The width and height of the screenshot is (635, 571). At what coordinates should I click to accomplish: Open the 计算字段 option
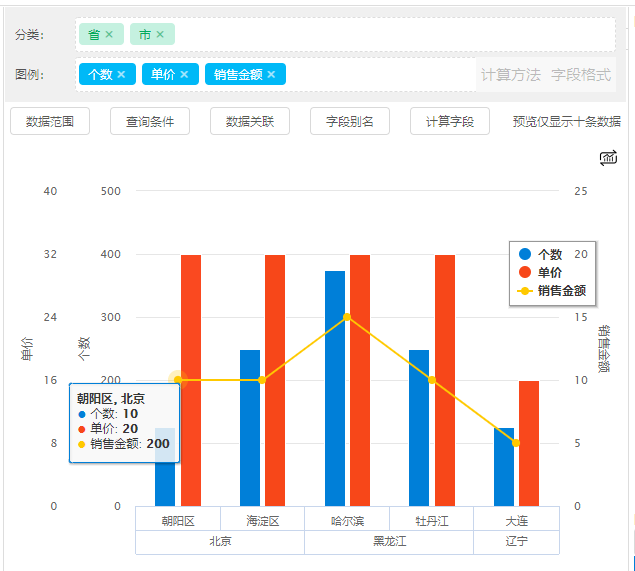tap(450, 121)
